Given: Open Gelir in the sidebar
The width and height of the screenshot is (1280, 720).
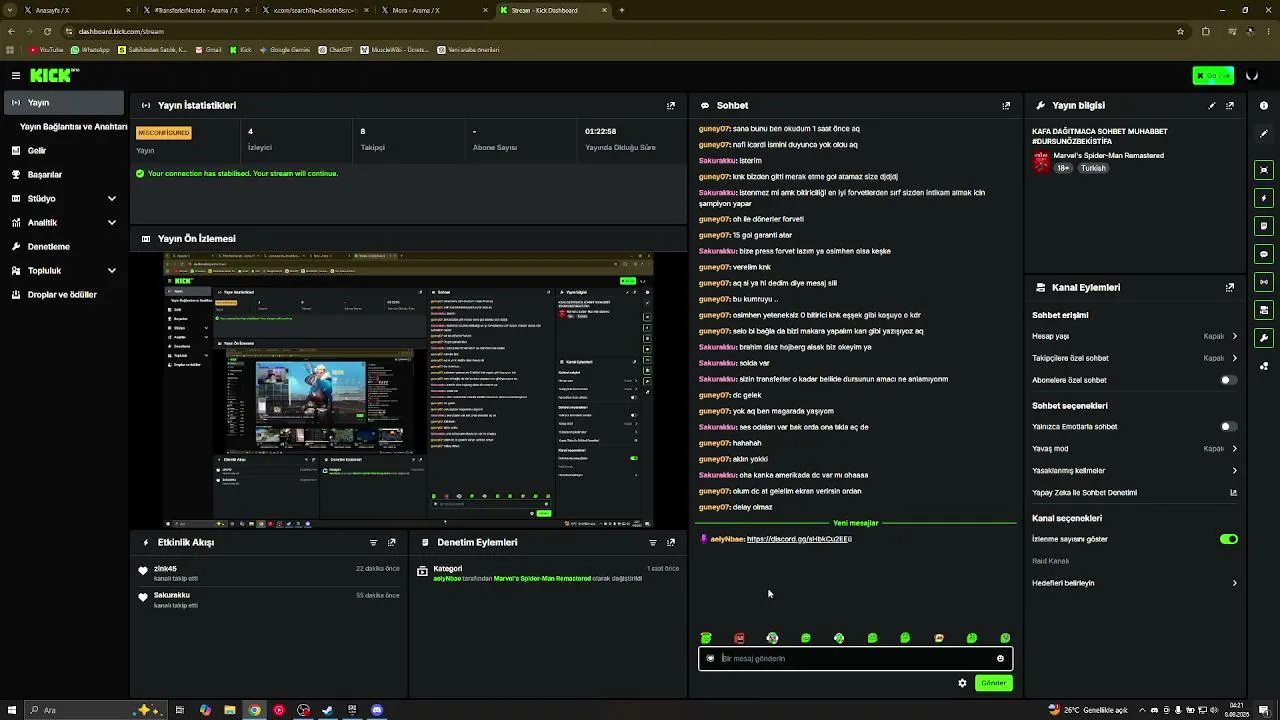Looking at the screenshot, I should point(62,150).
